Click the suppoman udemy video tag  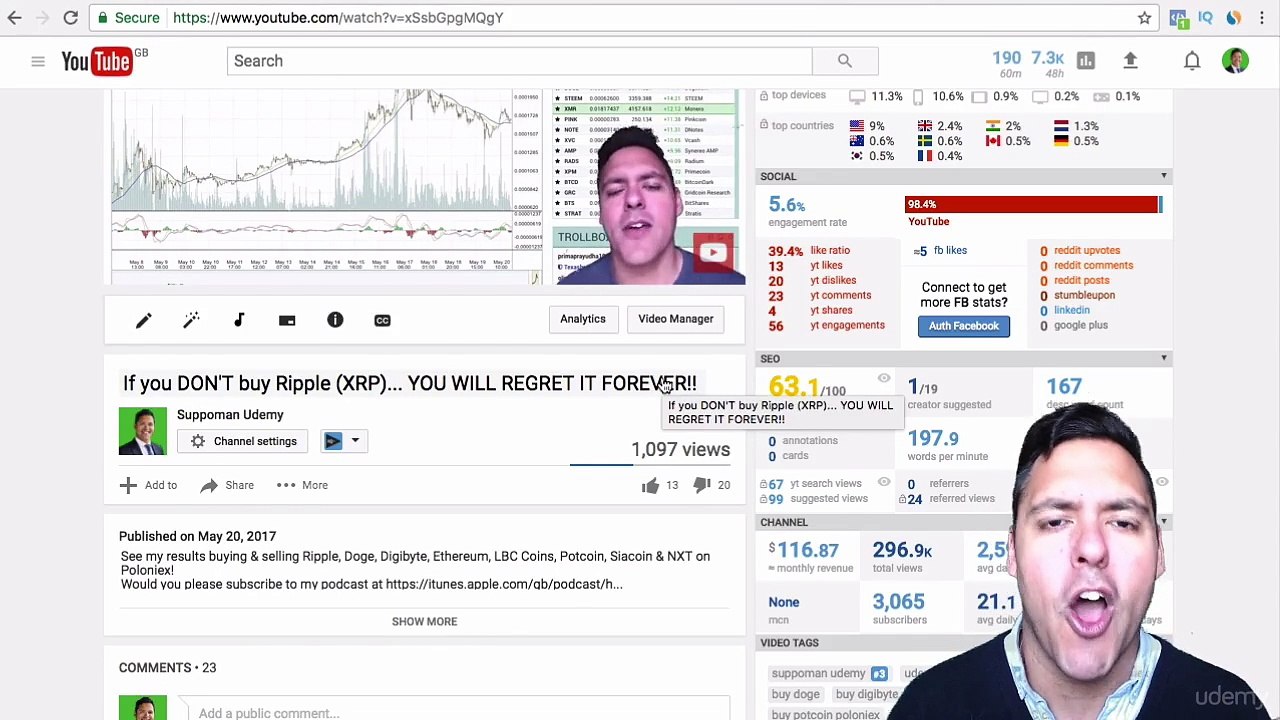(x=818, y=673)
